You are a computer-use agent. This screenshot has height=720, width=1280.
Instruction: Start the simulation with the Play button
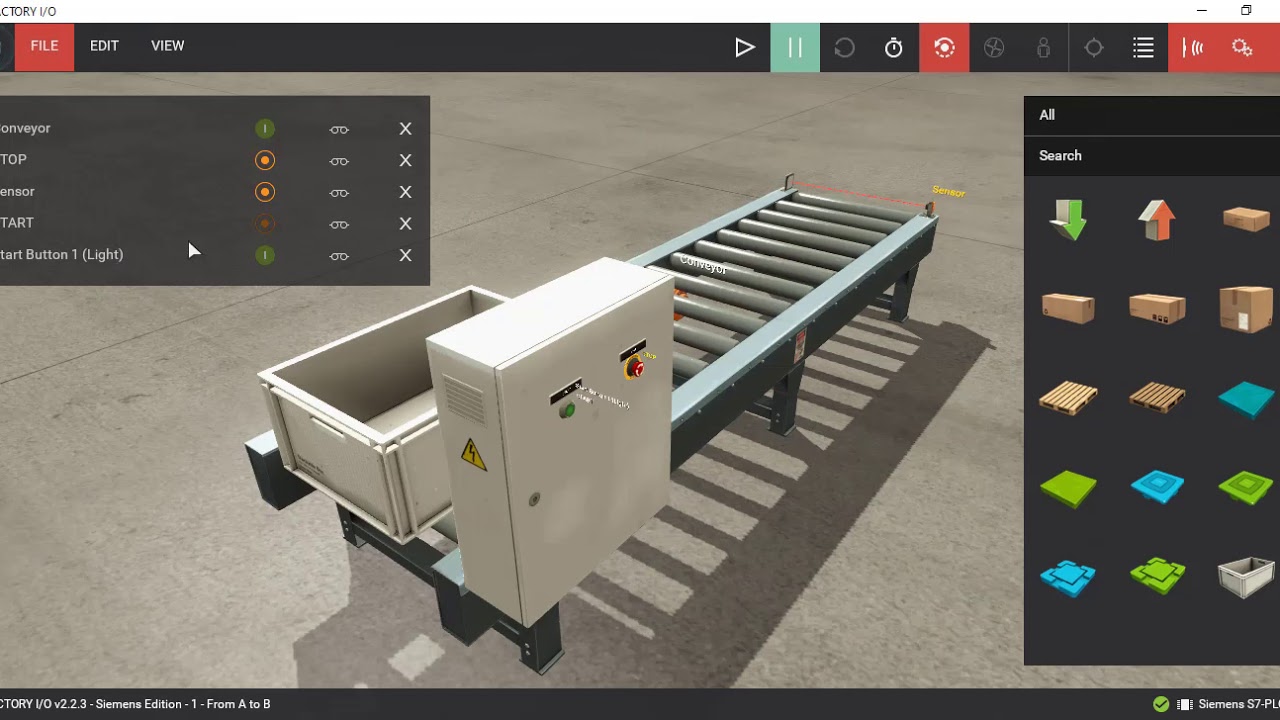(745, 47)
